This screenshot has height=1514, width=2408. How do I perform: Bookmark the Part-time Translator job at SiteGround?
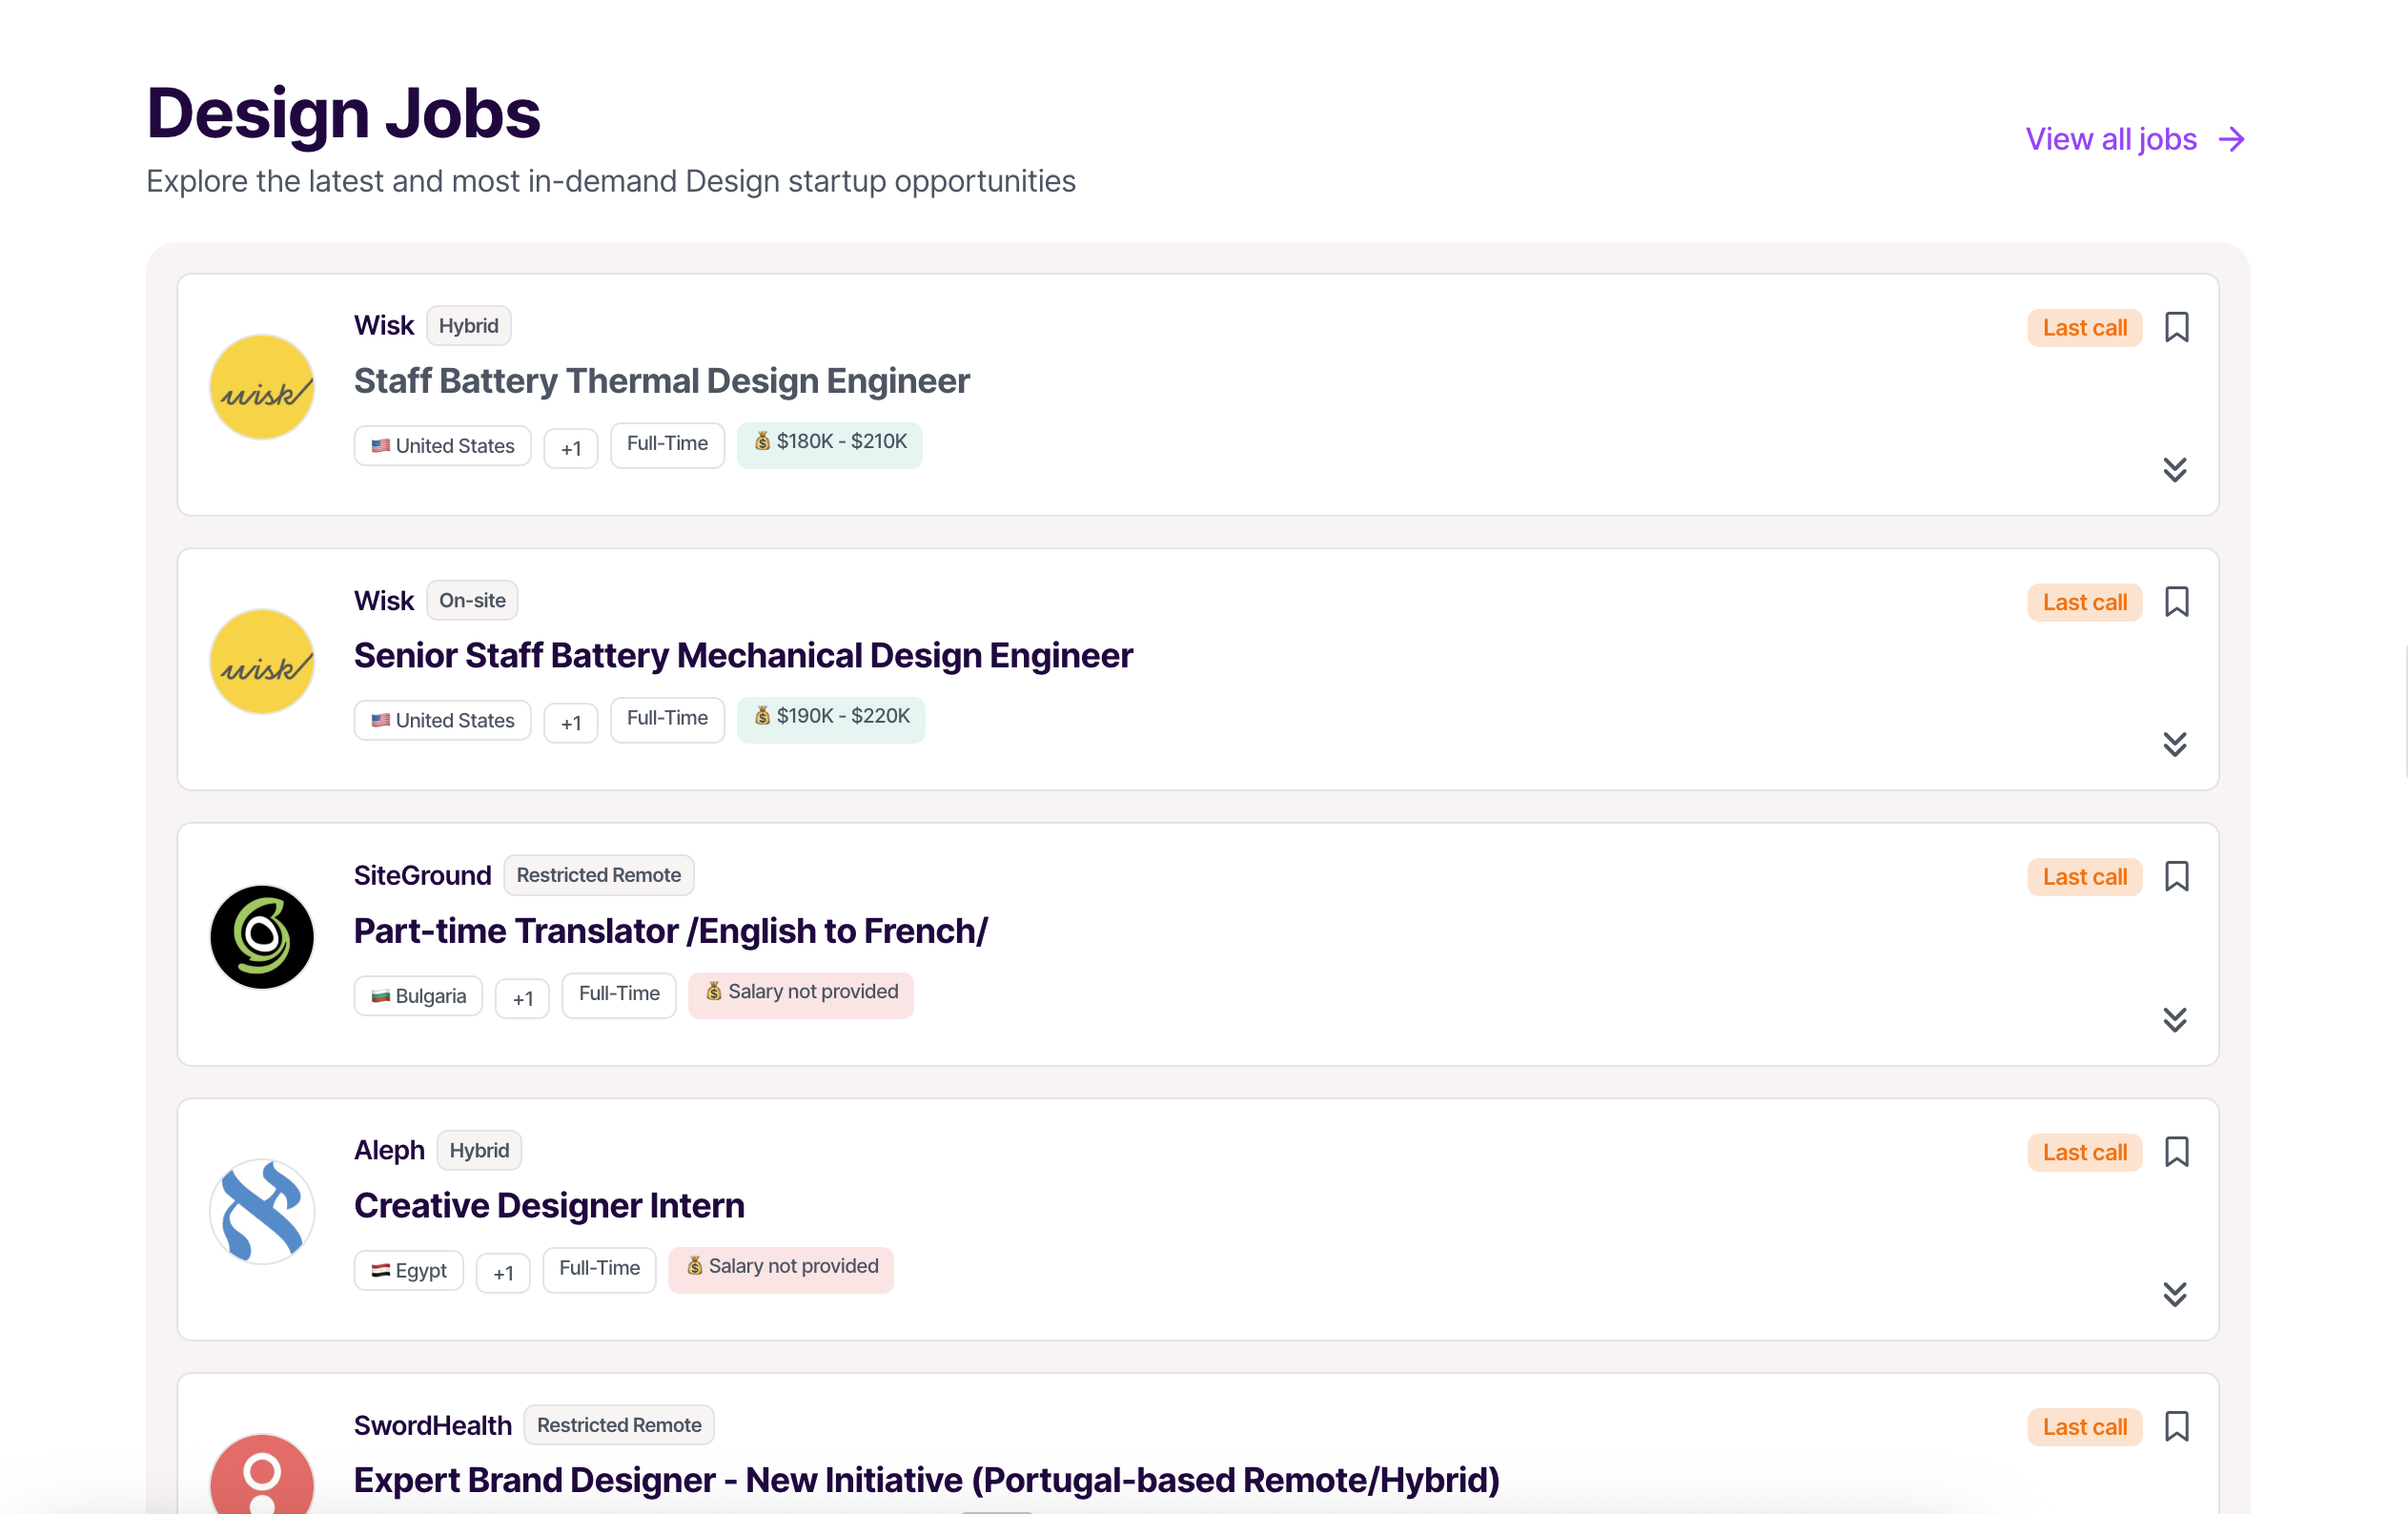(x=2178, y=876)
